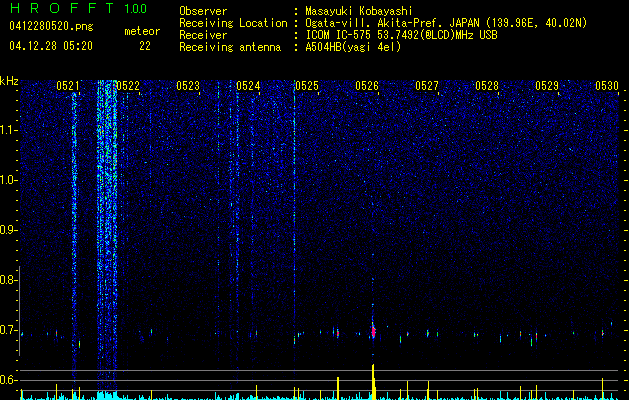Click the 0.9 kHz axis label
The width and height of the screenshot is (629, 400).
click(x=7, y=230)
